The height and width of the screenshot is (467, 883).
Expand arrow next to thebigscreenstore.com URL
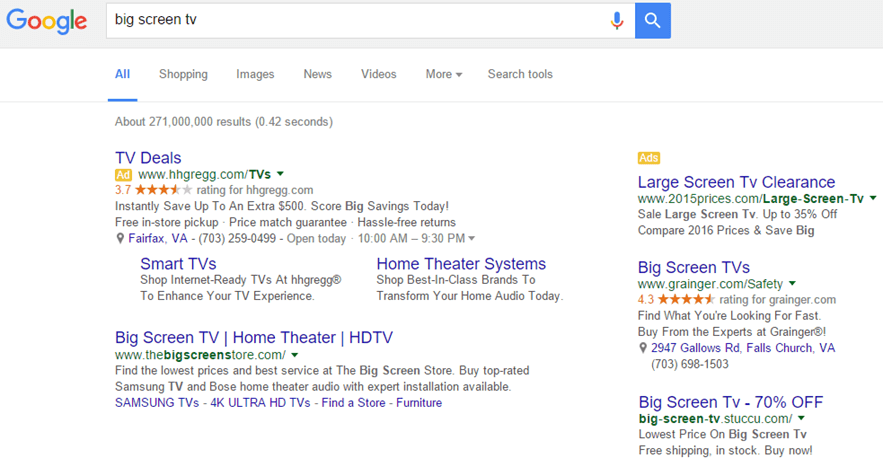295,355
